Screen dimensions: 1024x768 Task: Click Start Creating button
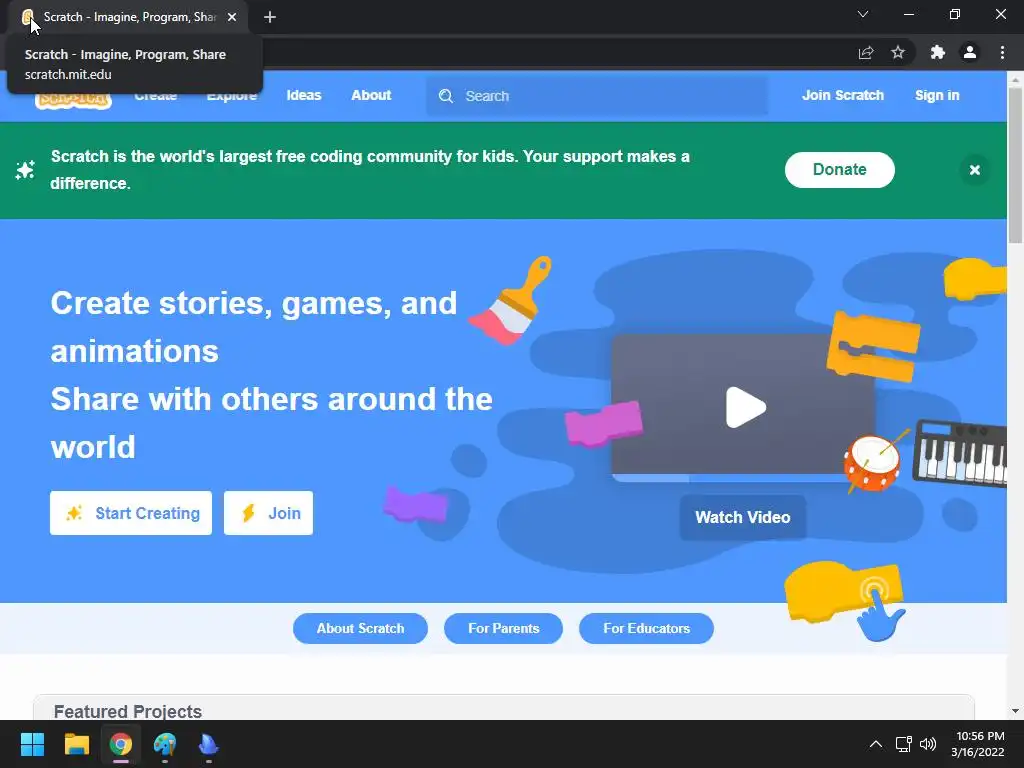coord(131,513)
